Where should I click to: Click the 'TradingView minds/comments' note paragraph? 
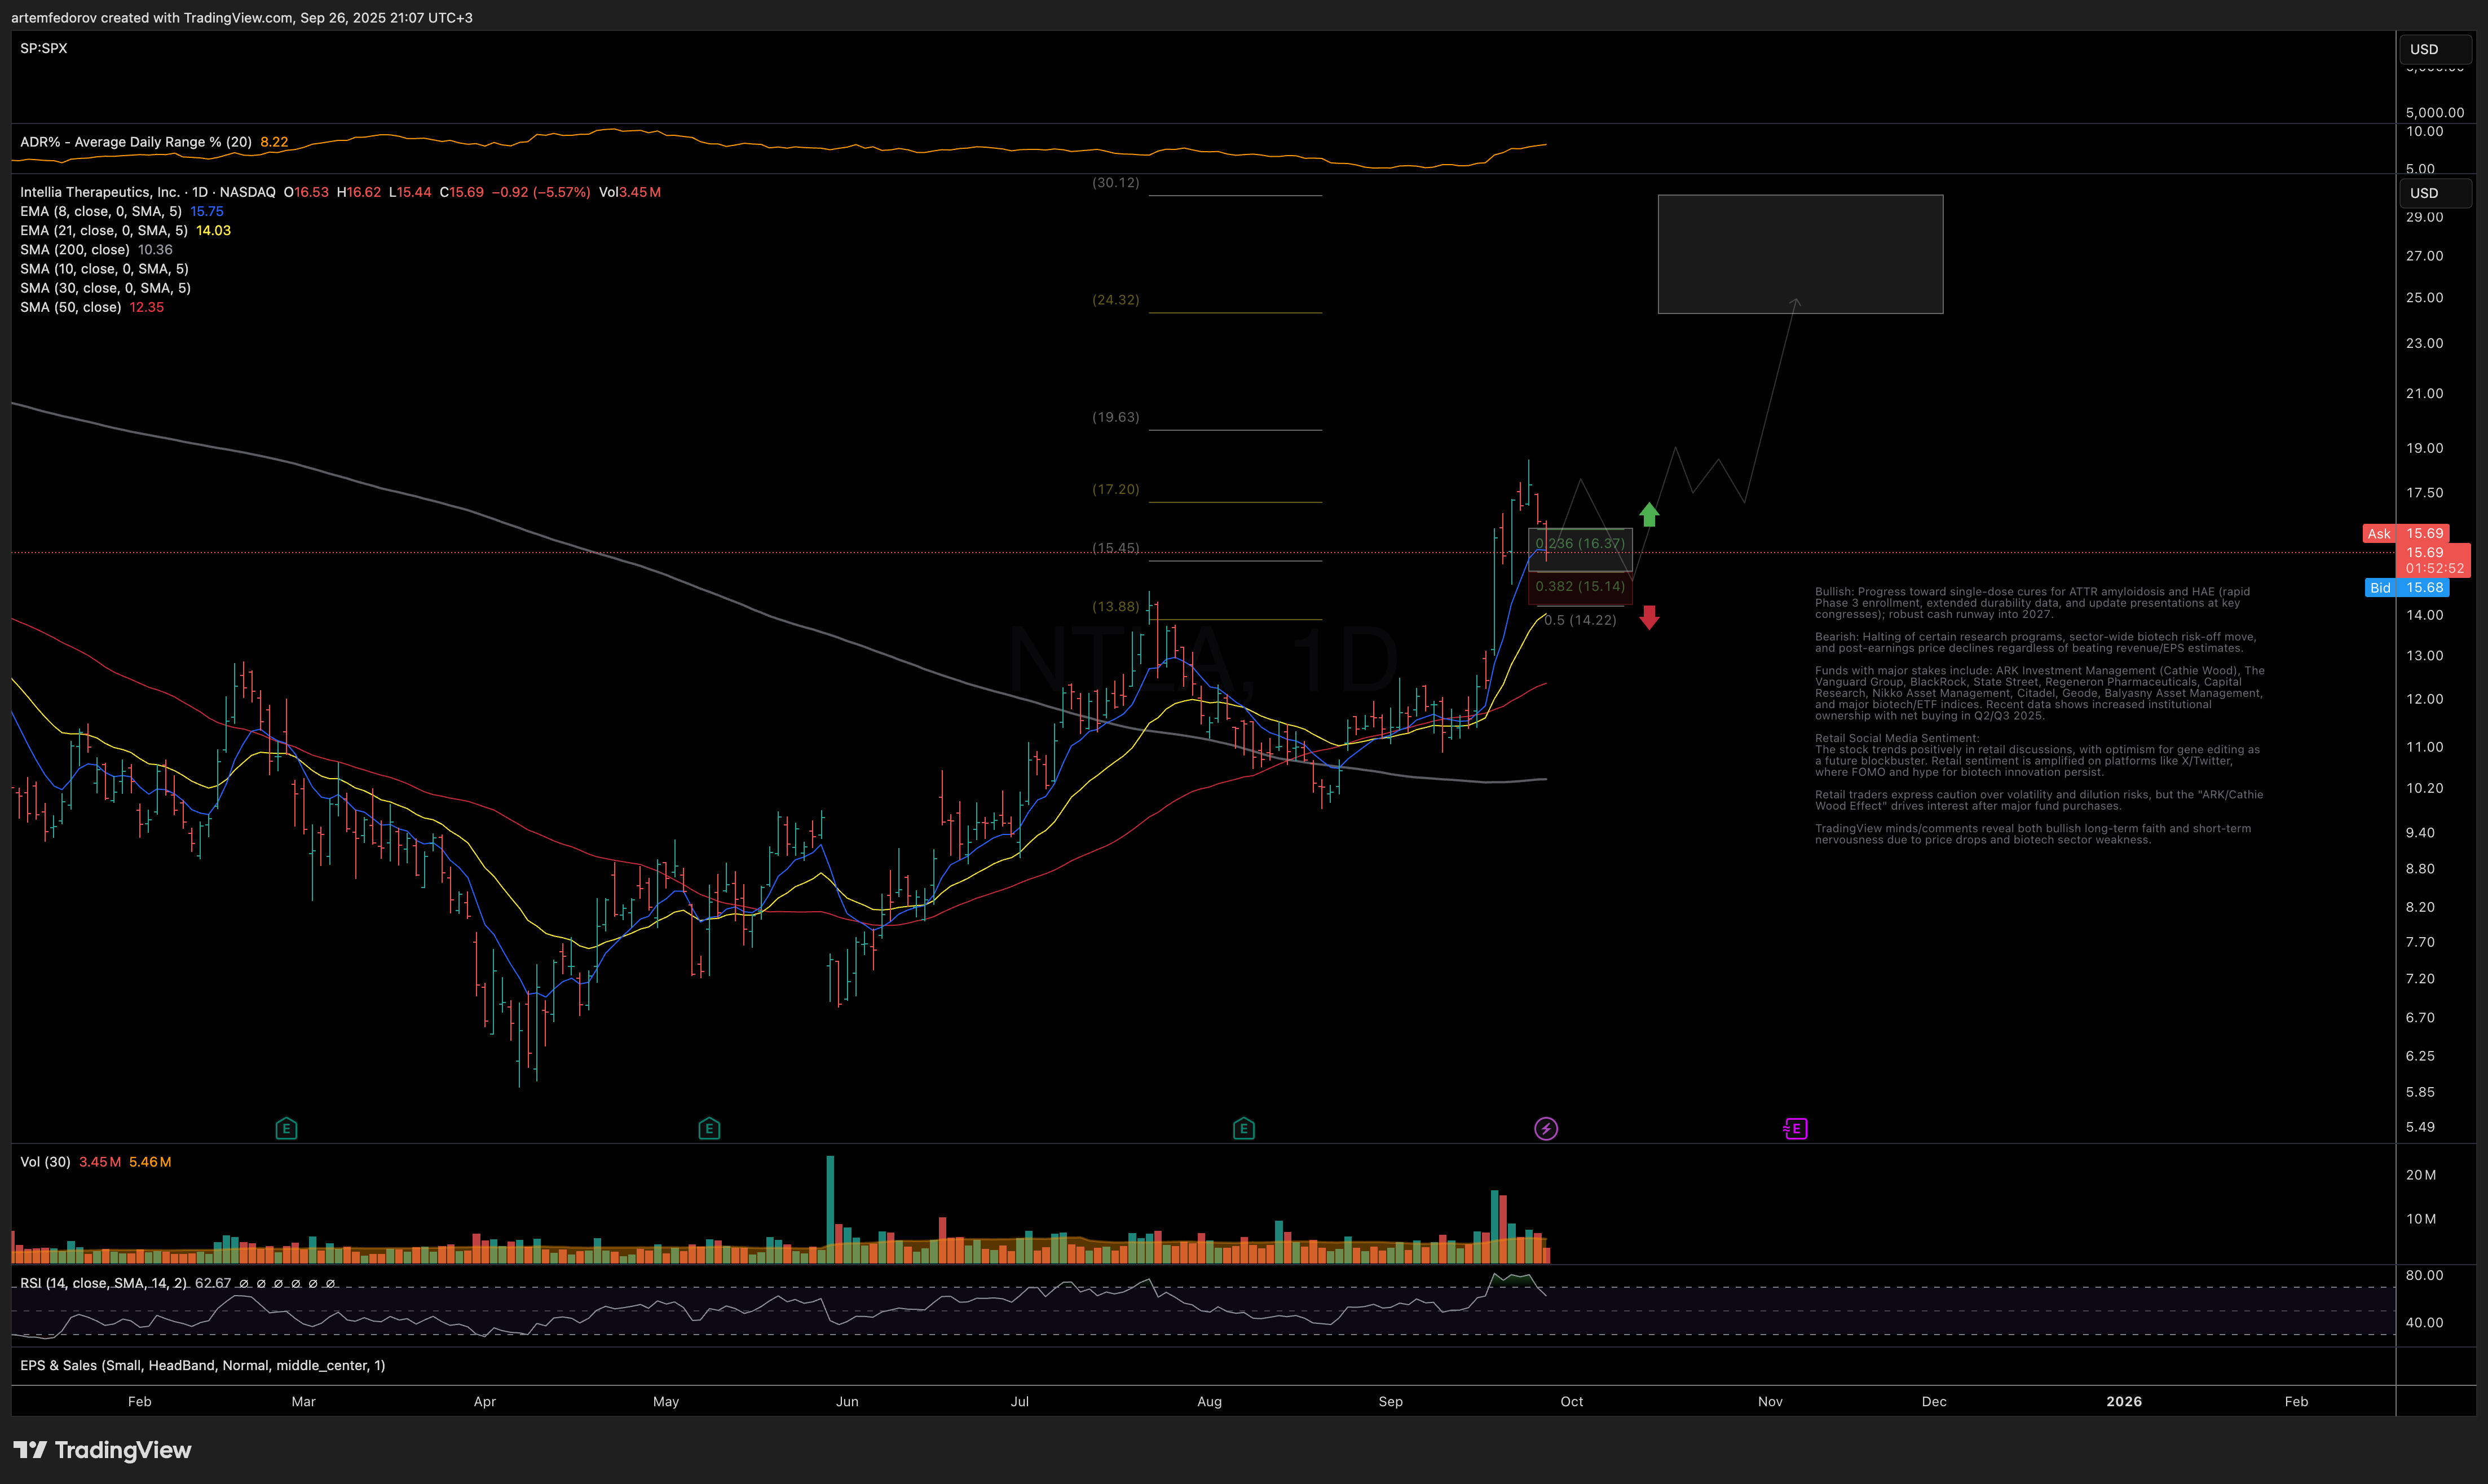pyautogui.click(x=2033, y=834)
